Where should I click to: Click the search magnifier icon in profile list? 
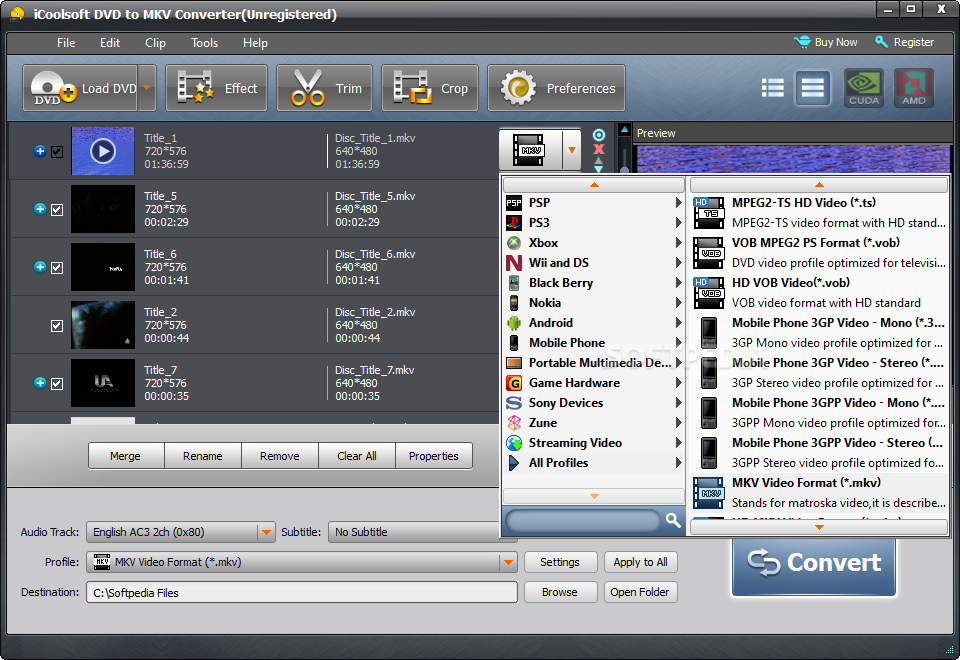click(x=673, y=520)
